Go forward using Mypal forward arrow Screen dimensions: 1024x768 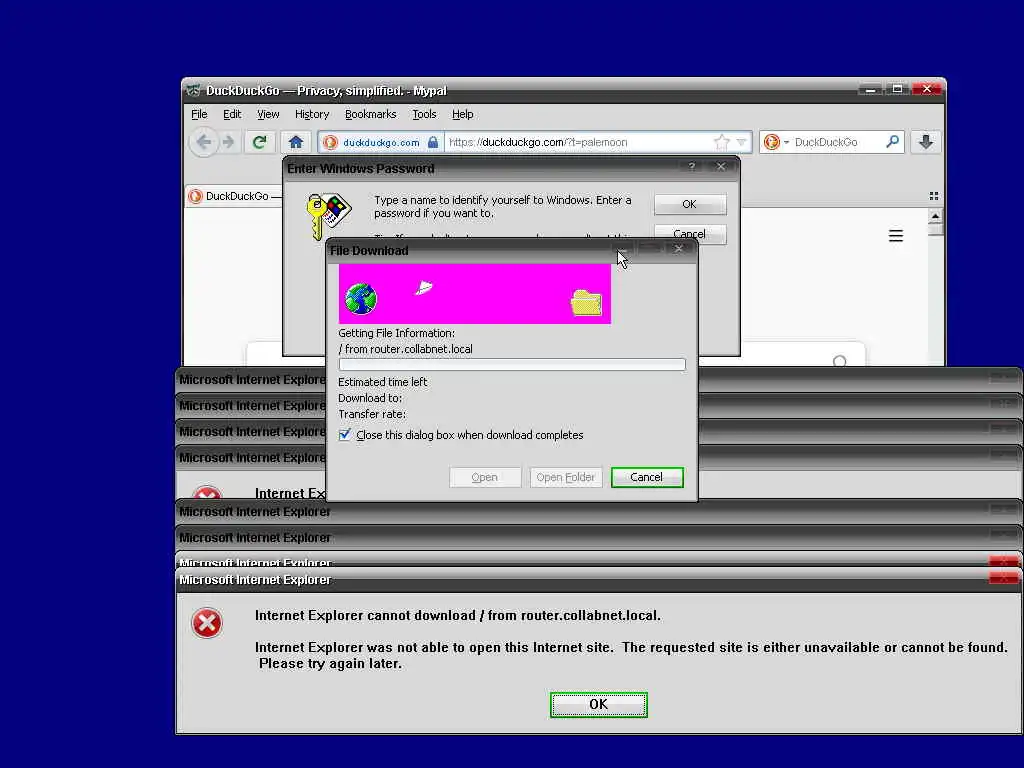228,142
